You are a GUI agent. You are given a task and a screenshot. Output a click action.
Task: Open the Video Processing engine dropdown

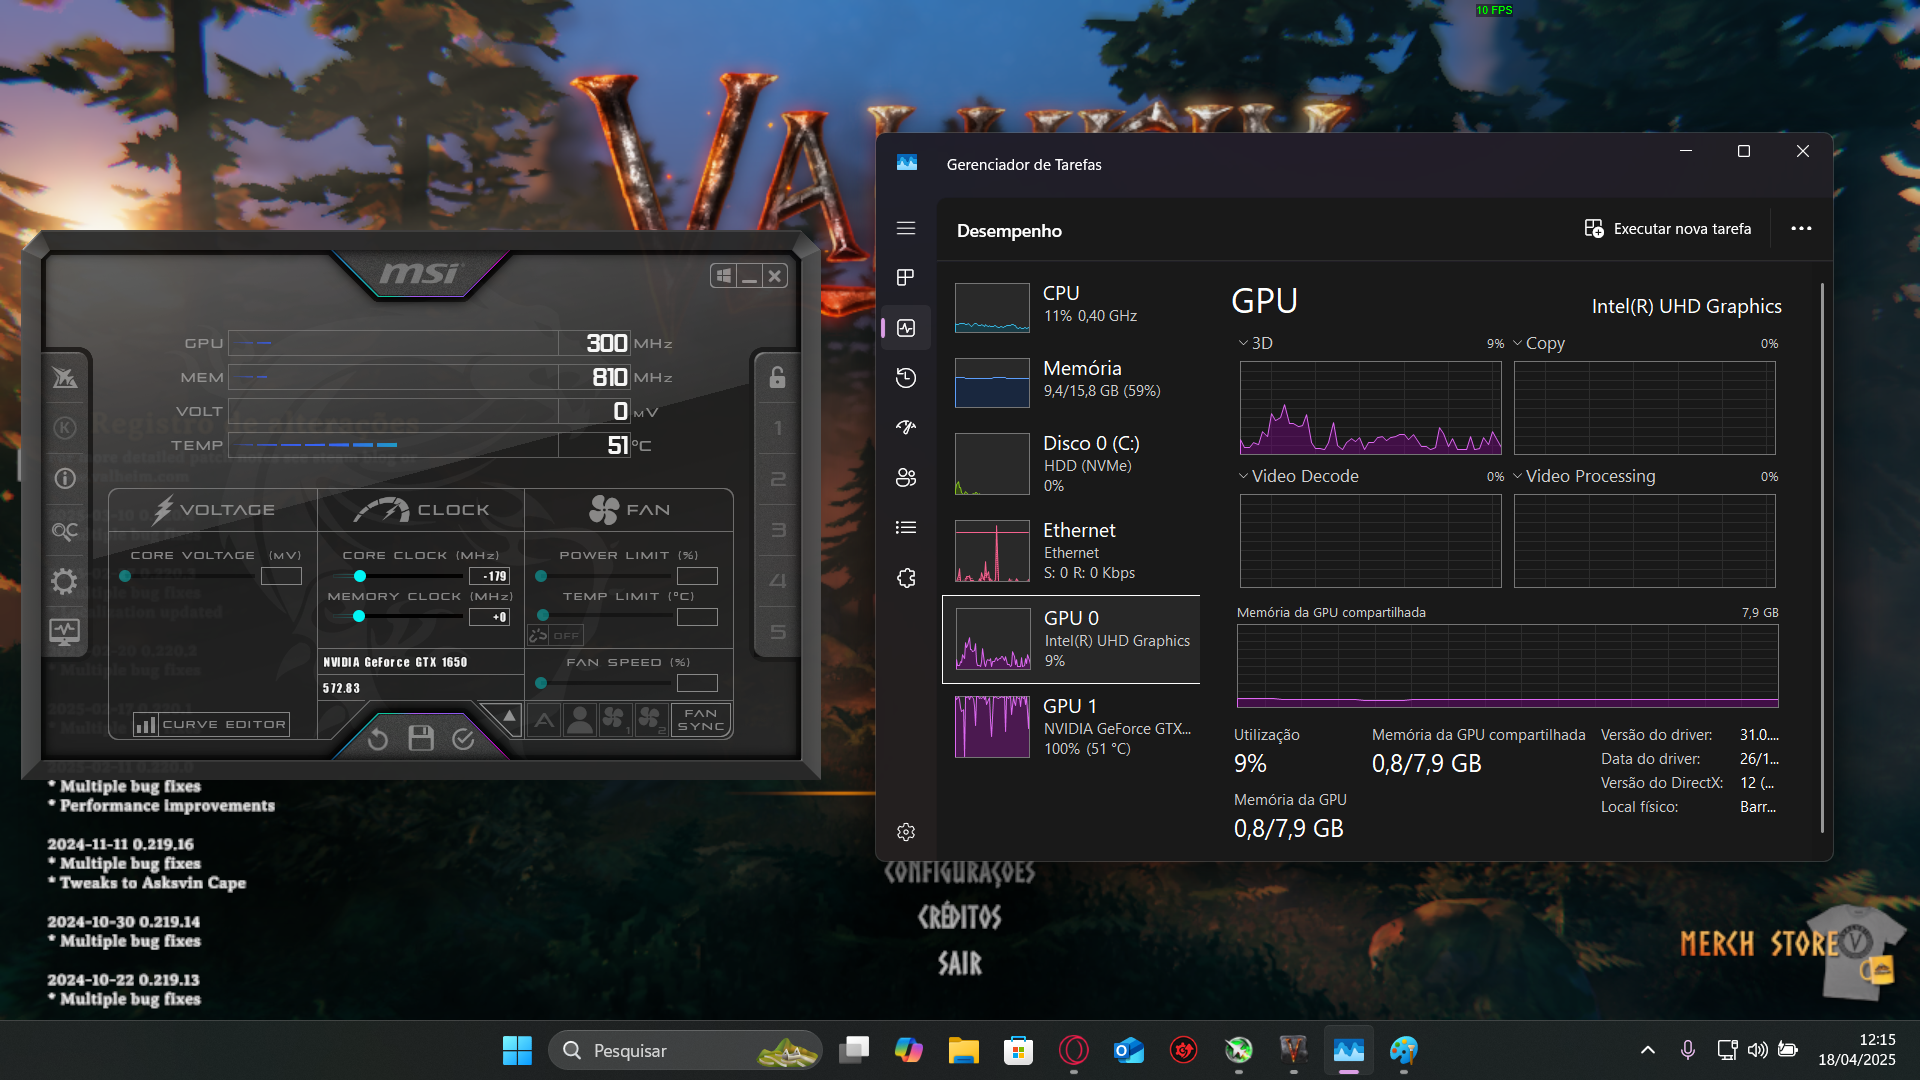(x=1584, y=476)
